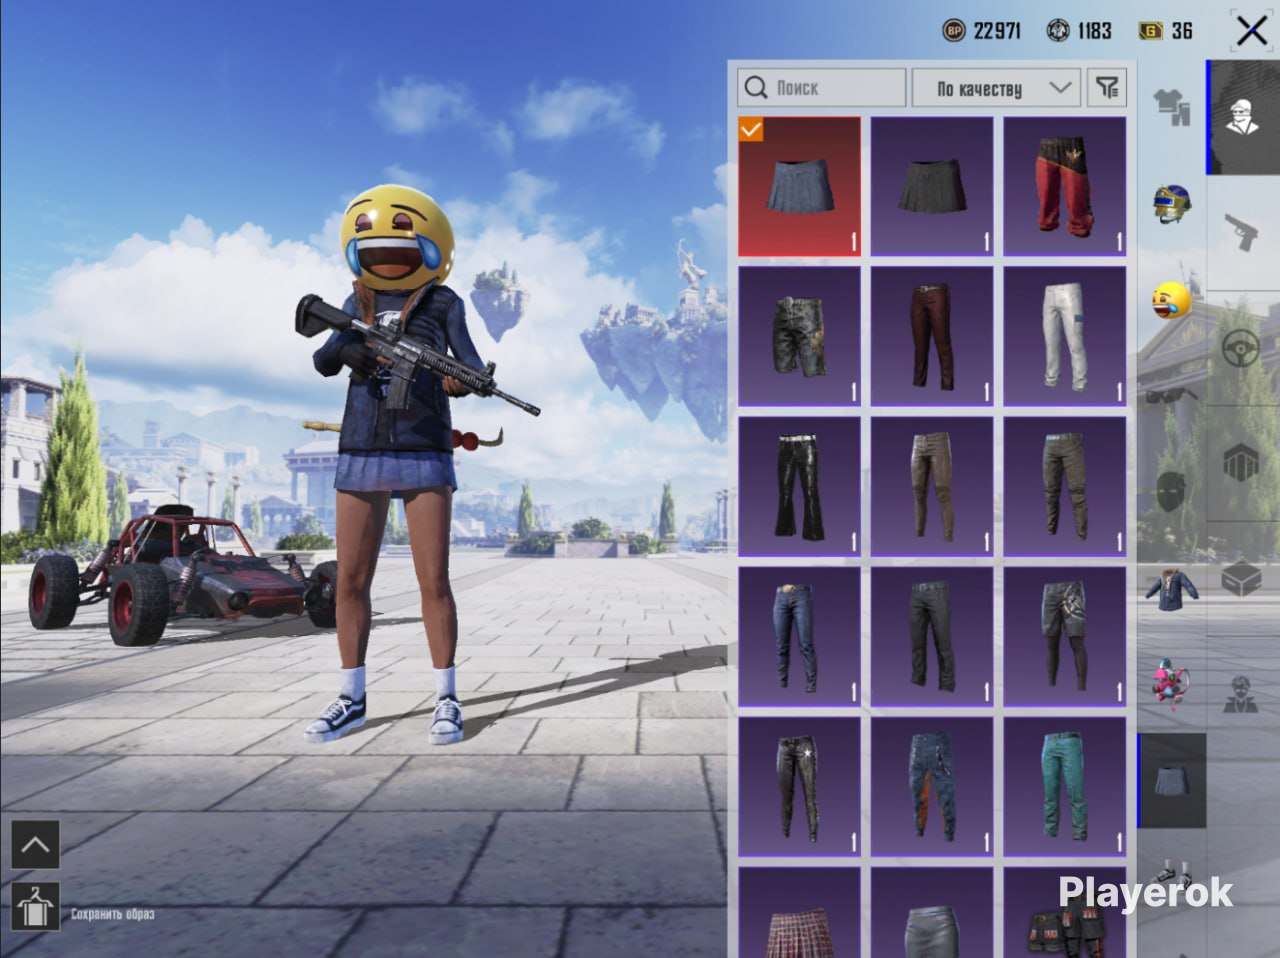Click the Сохранить образ hanger button
Screen dimensions: 1280x958
[x=35, y=906]
